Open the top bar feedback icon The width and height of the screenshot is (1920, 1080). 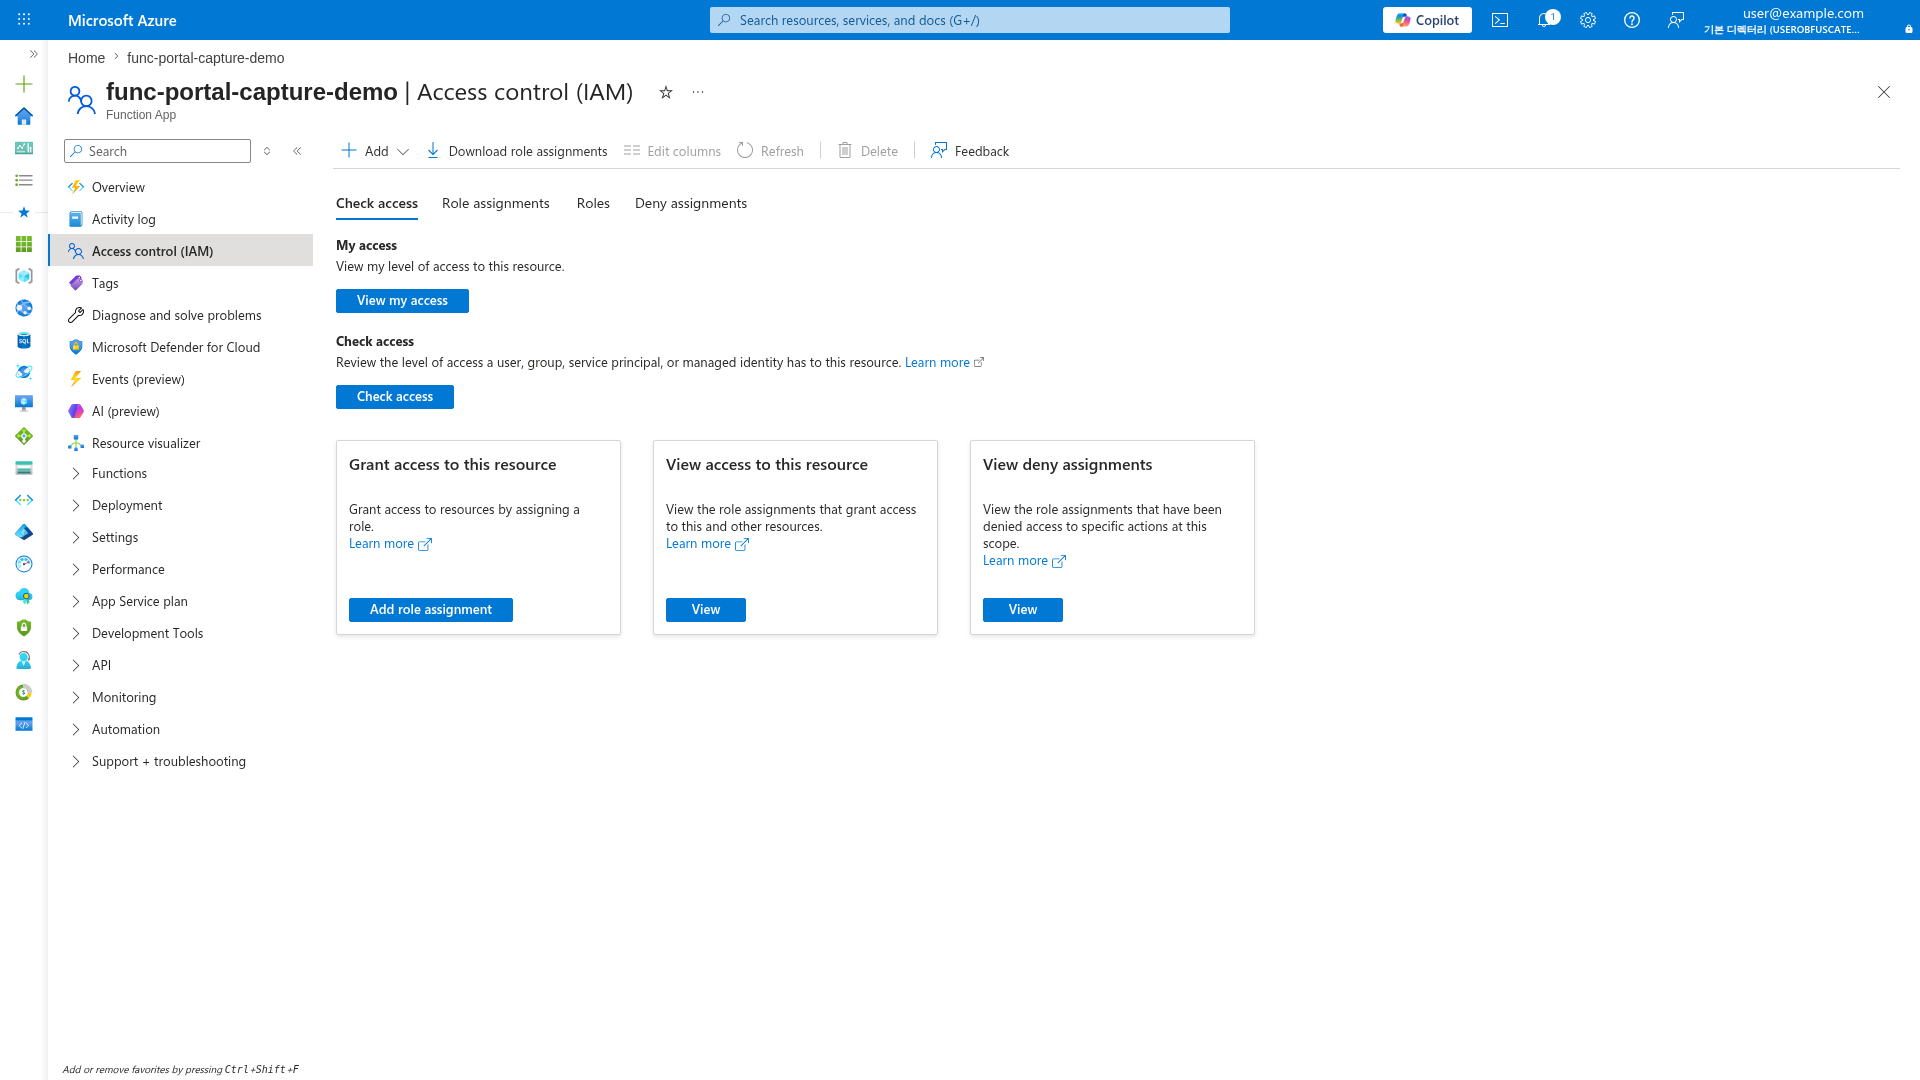tap(1676, 20)
